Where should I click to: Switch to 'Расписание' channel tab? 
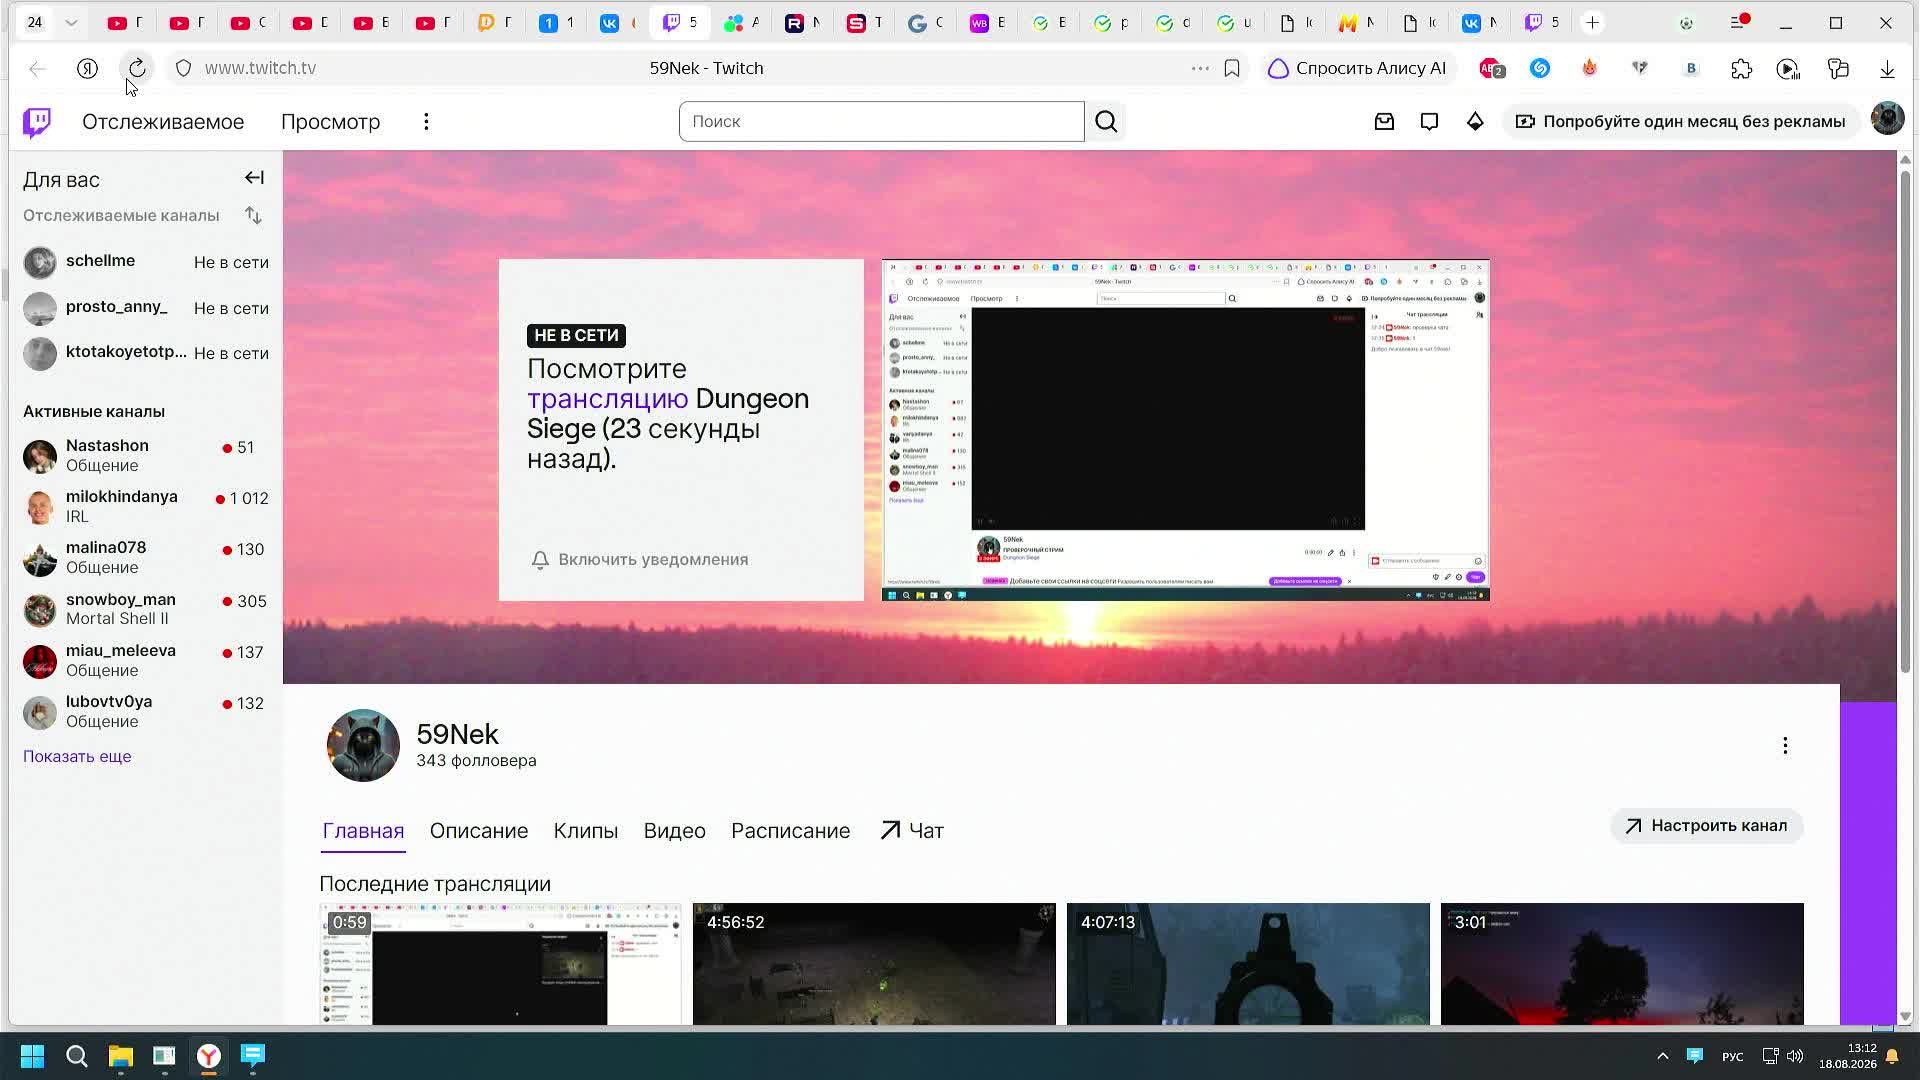(x=790, y=831)
